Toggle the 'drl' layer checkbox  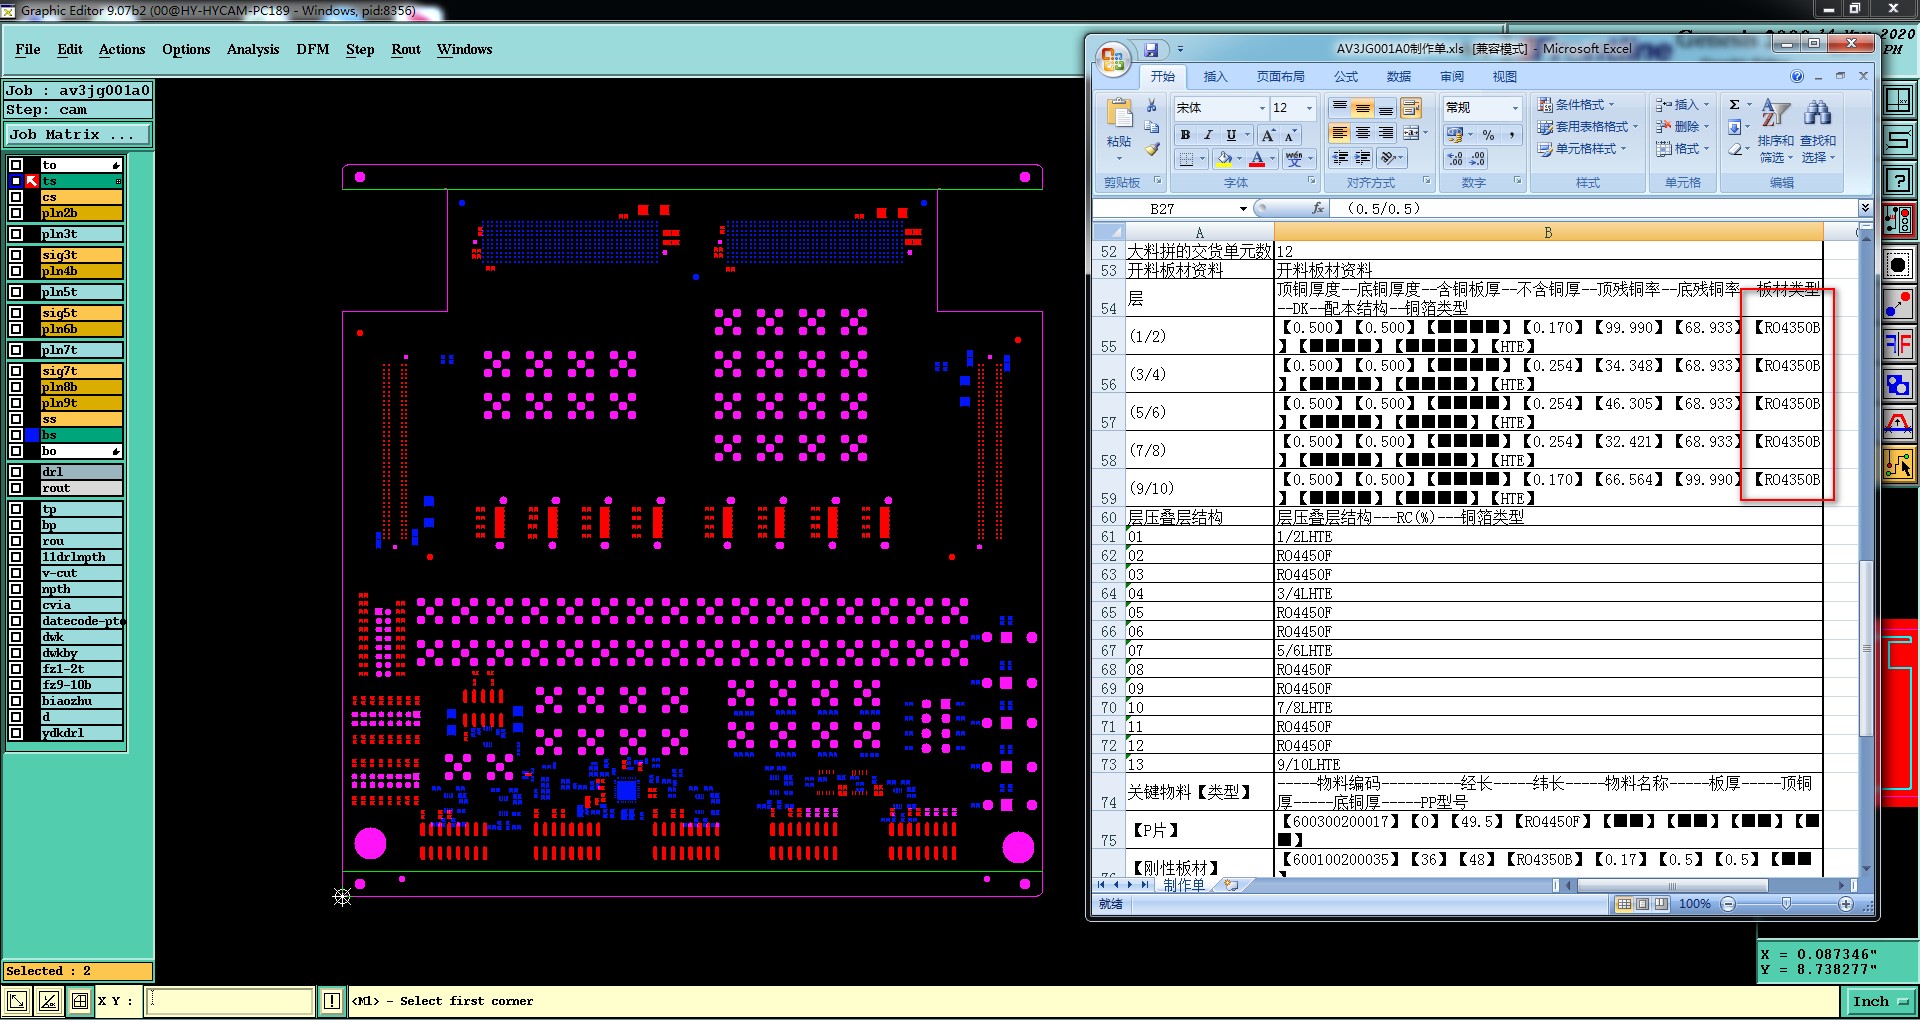(16, 472)
